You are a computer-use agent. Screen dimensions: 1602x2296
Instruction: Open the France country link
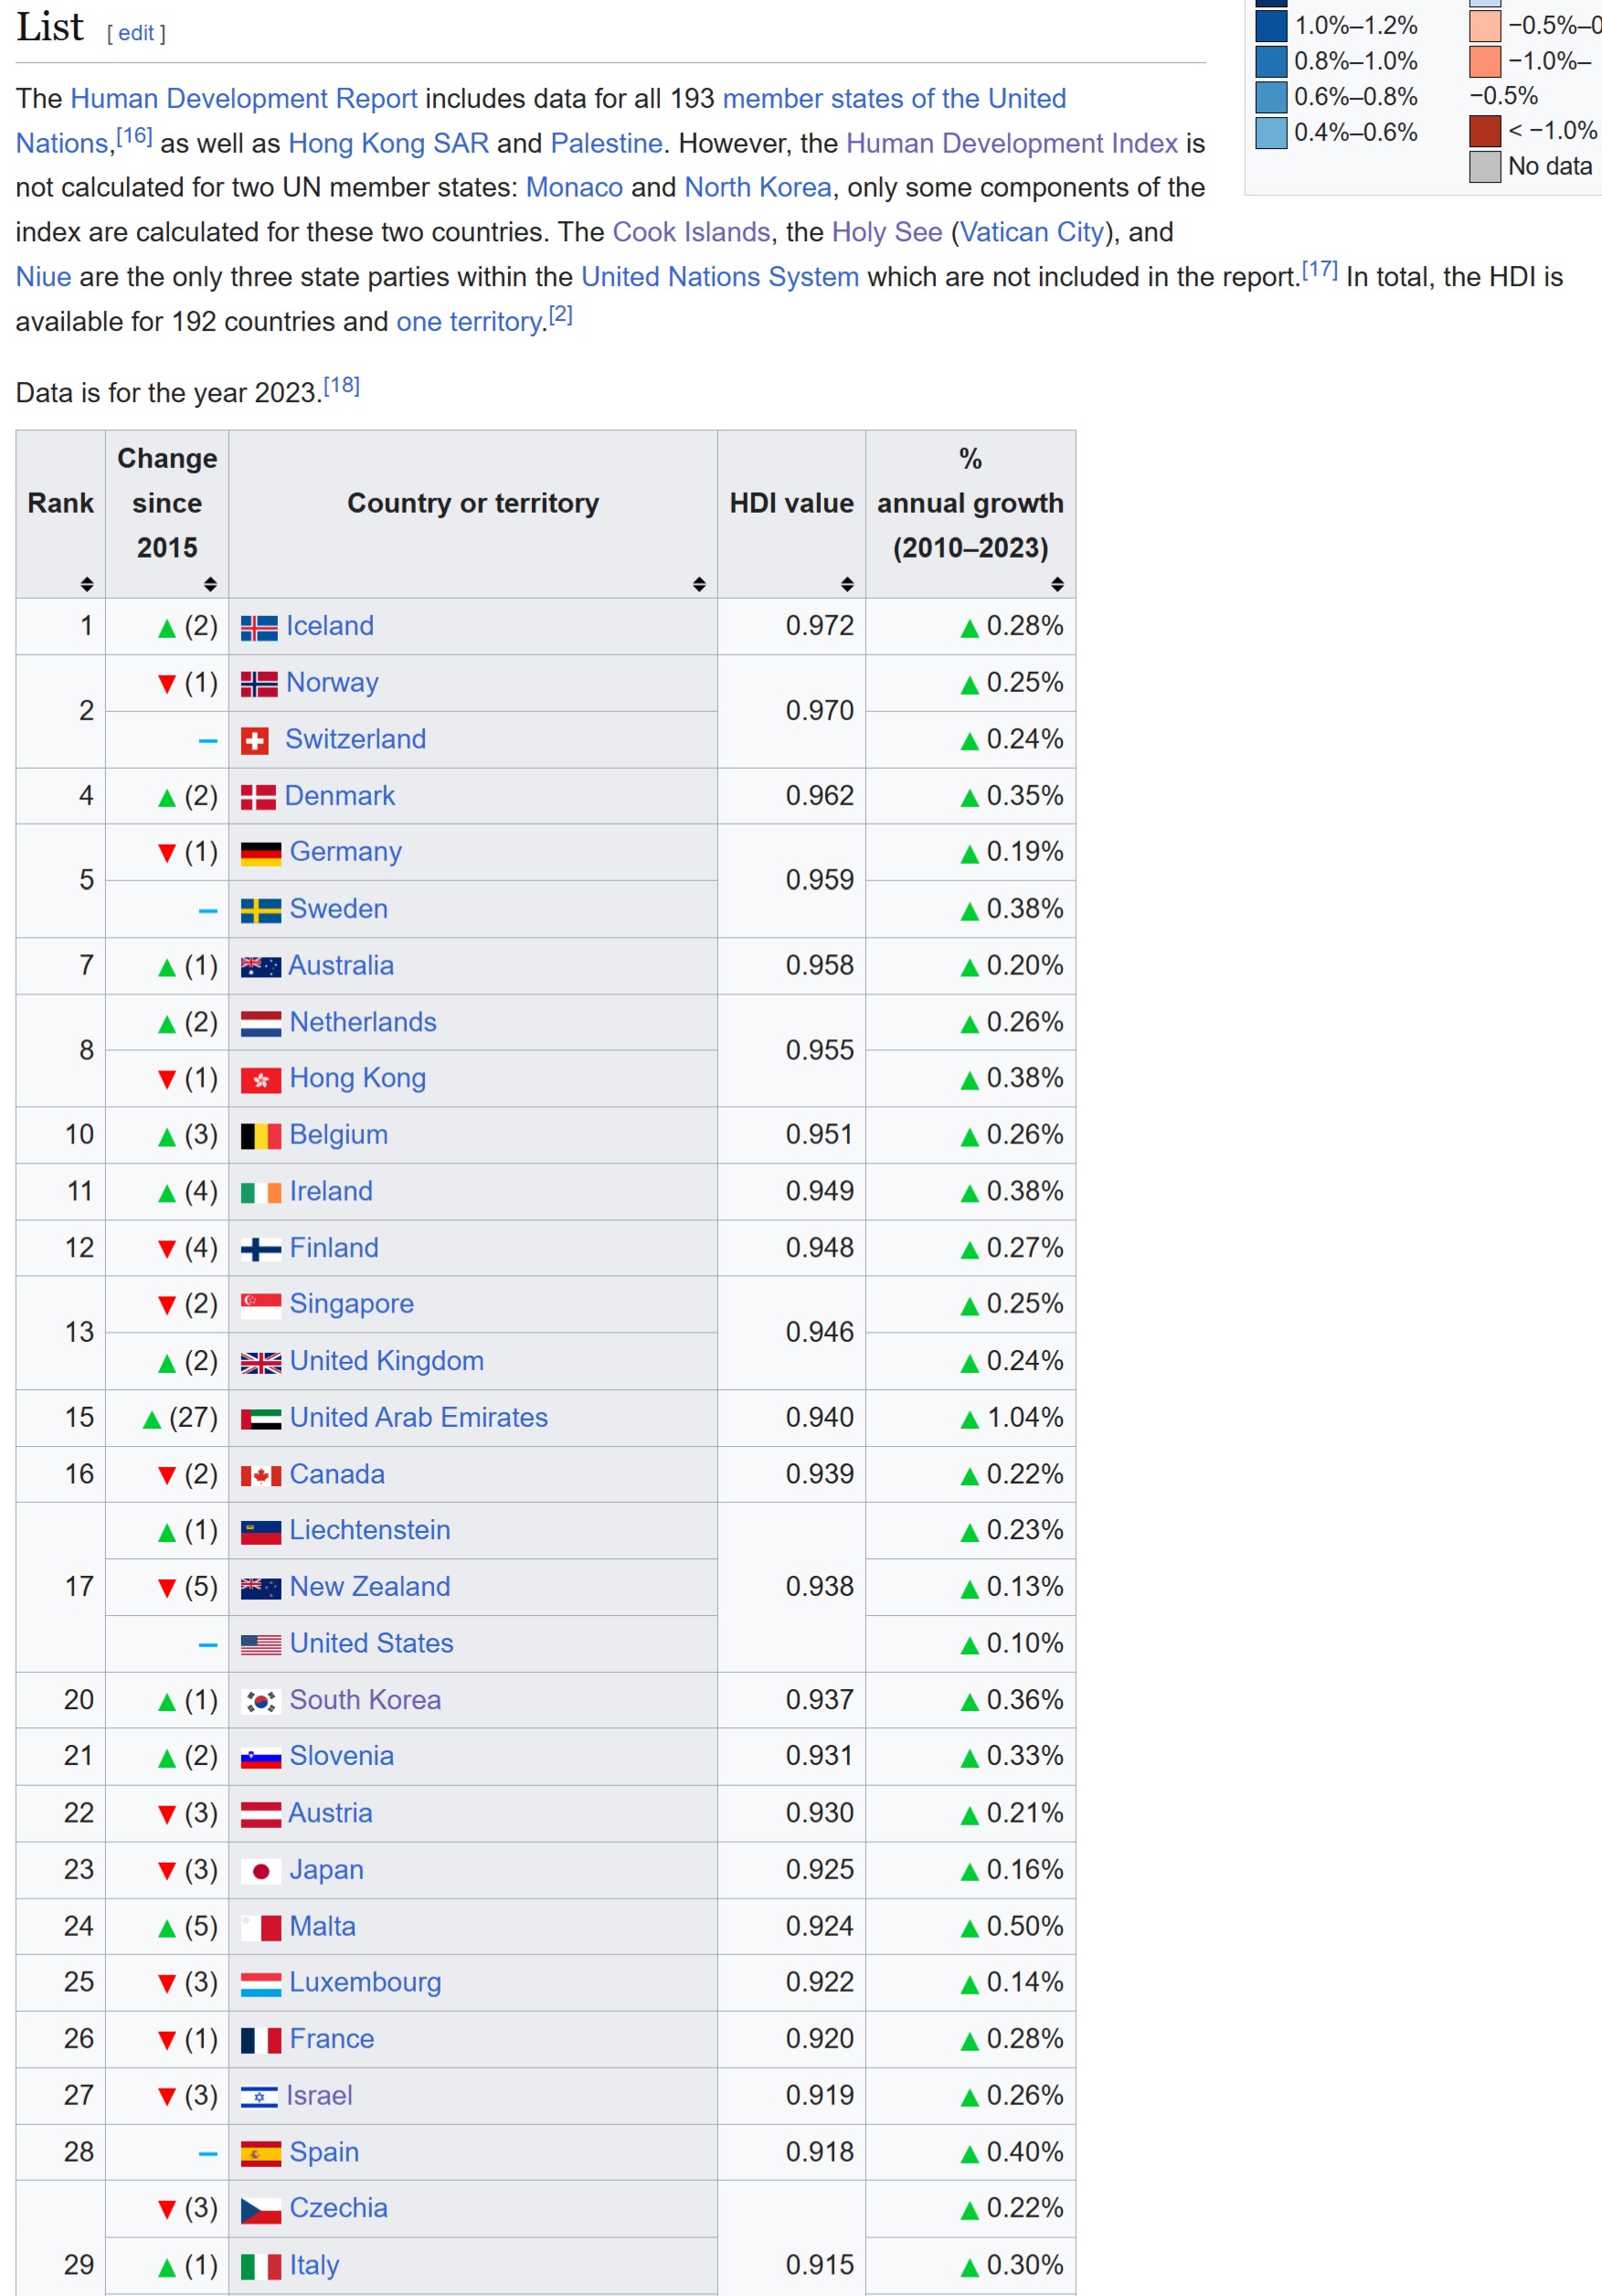click(x=332, y=2039)
